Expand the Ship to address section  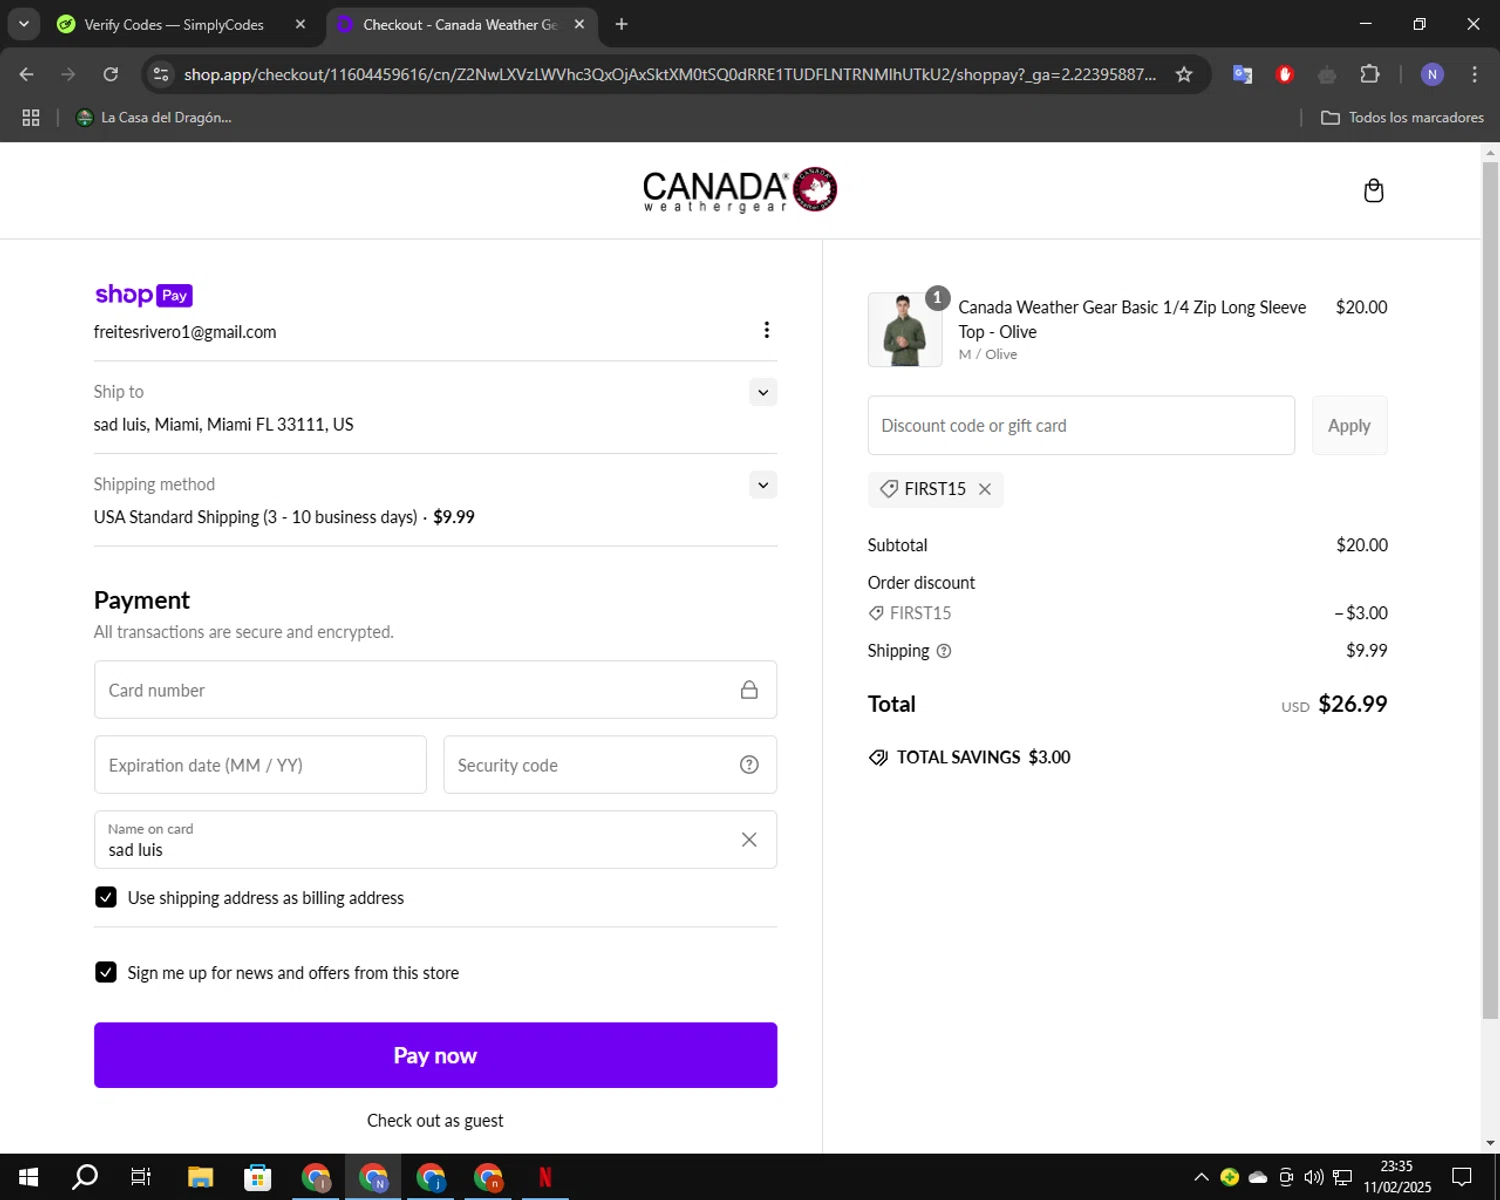(763, 392)
